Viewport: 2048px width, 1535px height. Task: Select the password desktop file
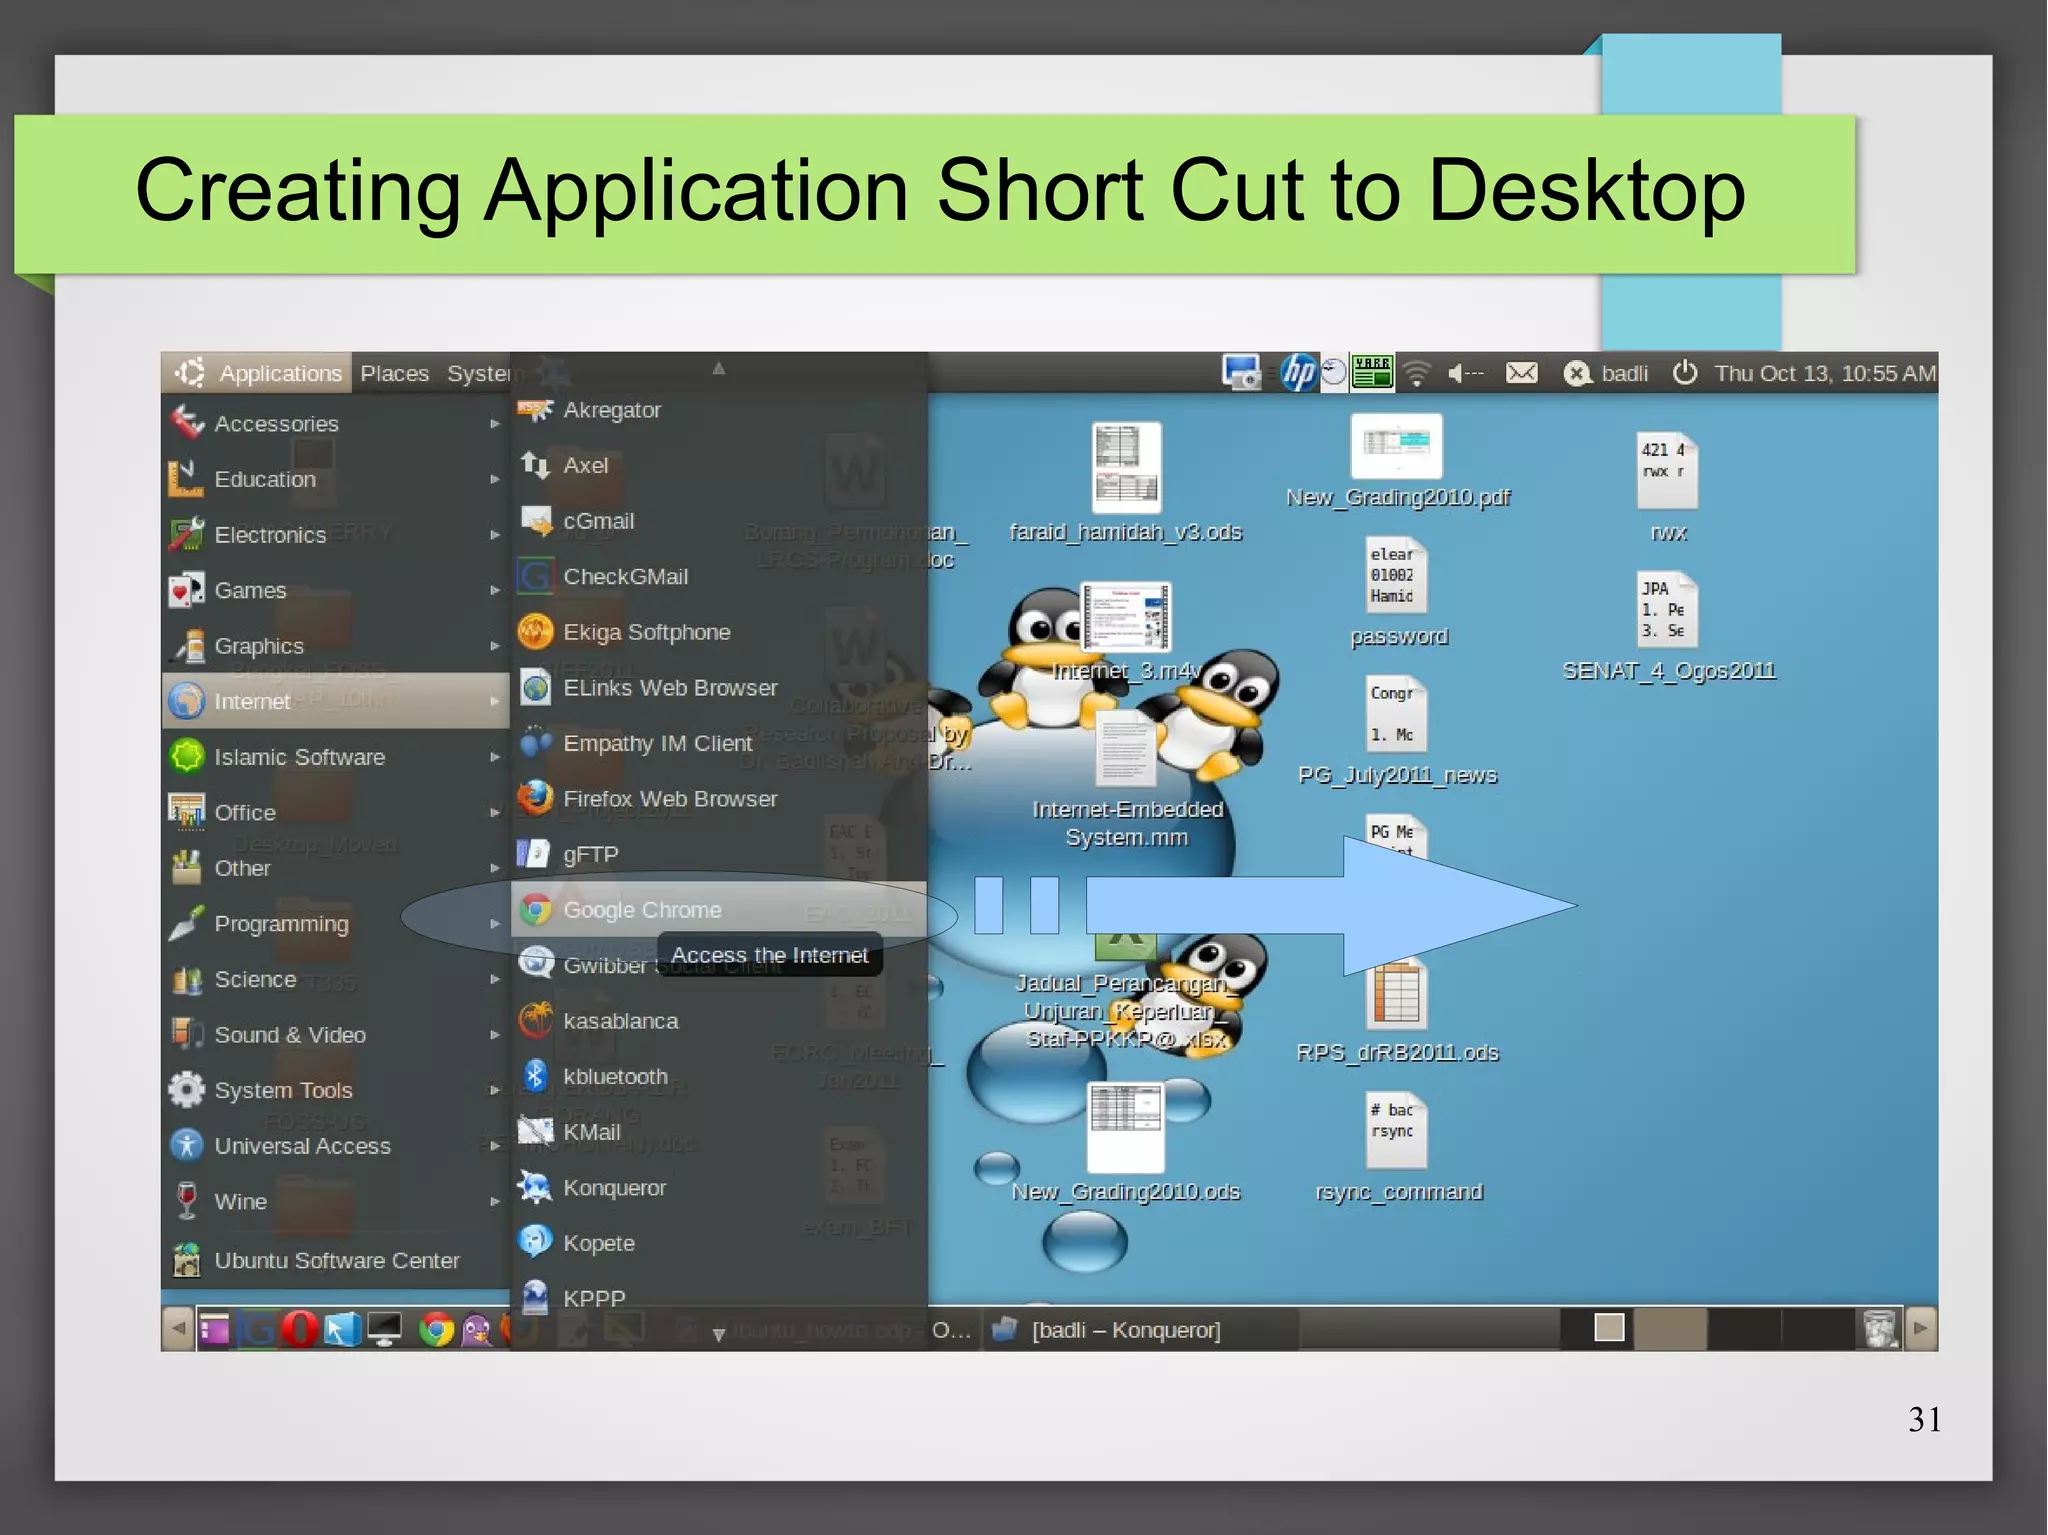(1398, 593)
